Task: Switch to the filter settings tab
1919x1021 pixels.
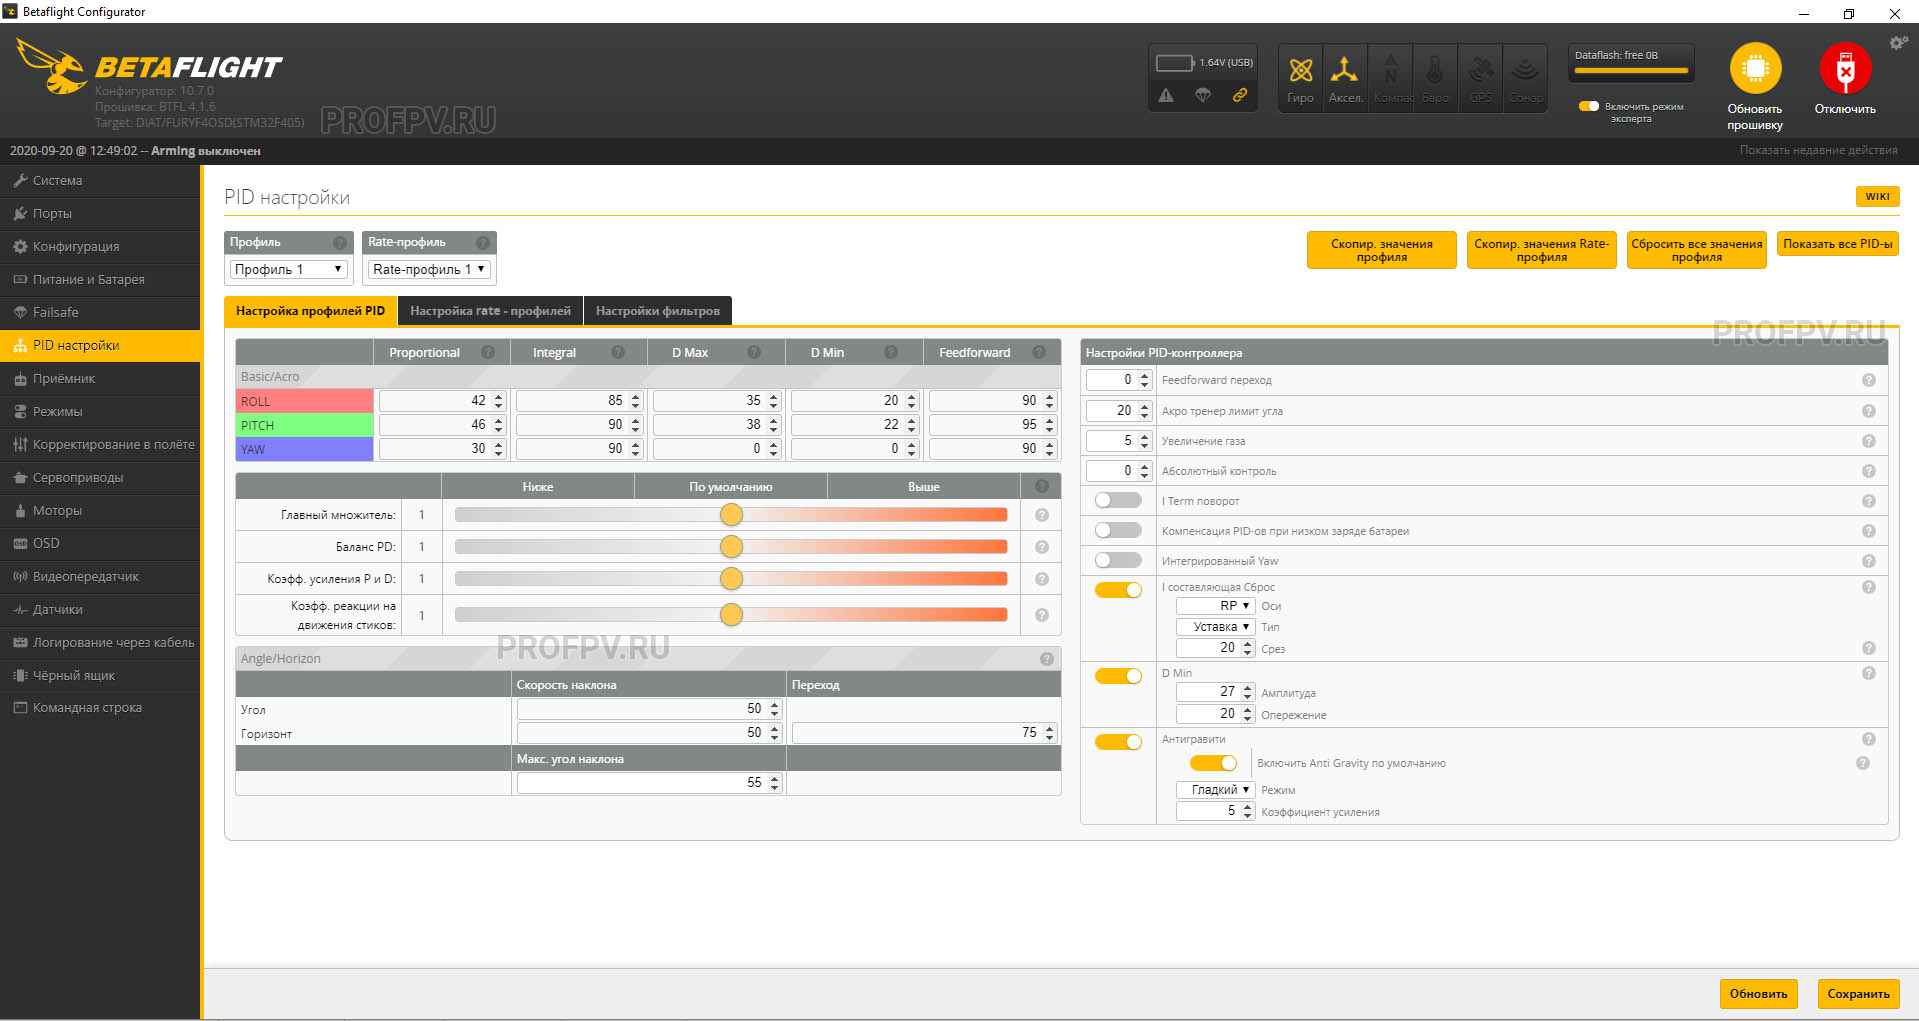Action: 658,311
